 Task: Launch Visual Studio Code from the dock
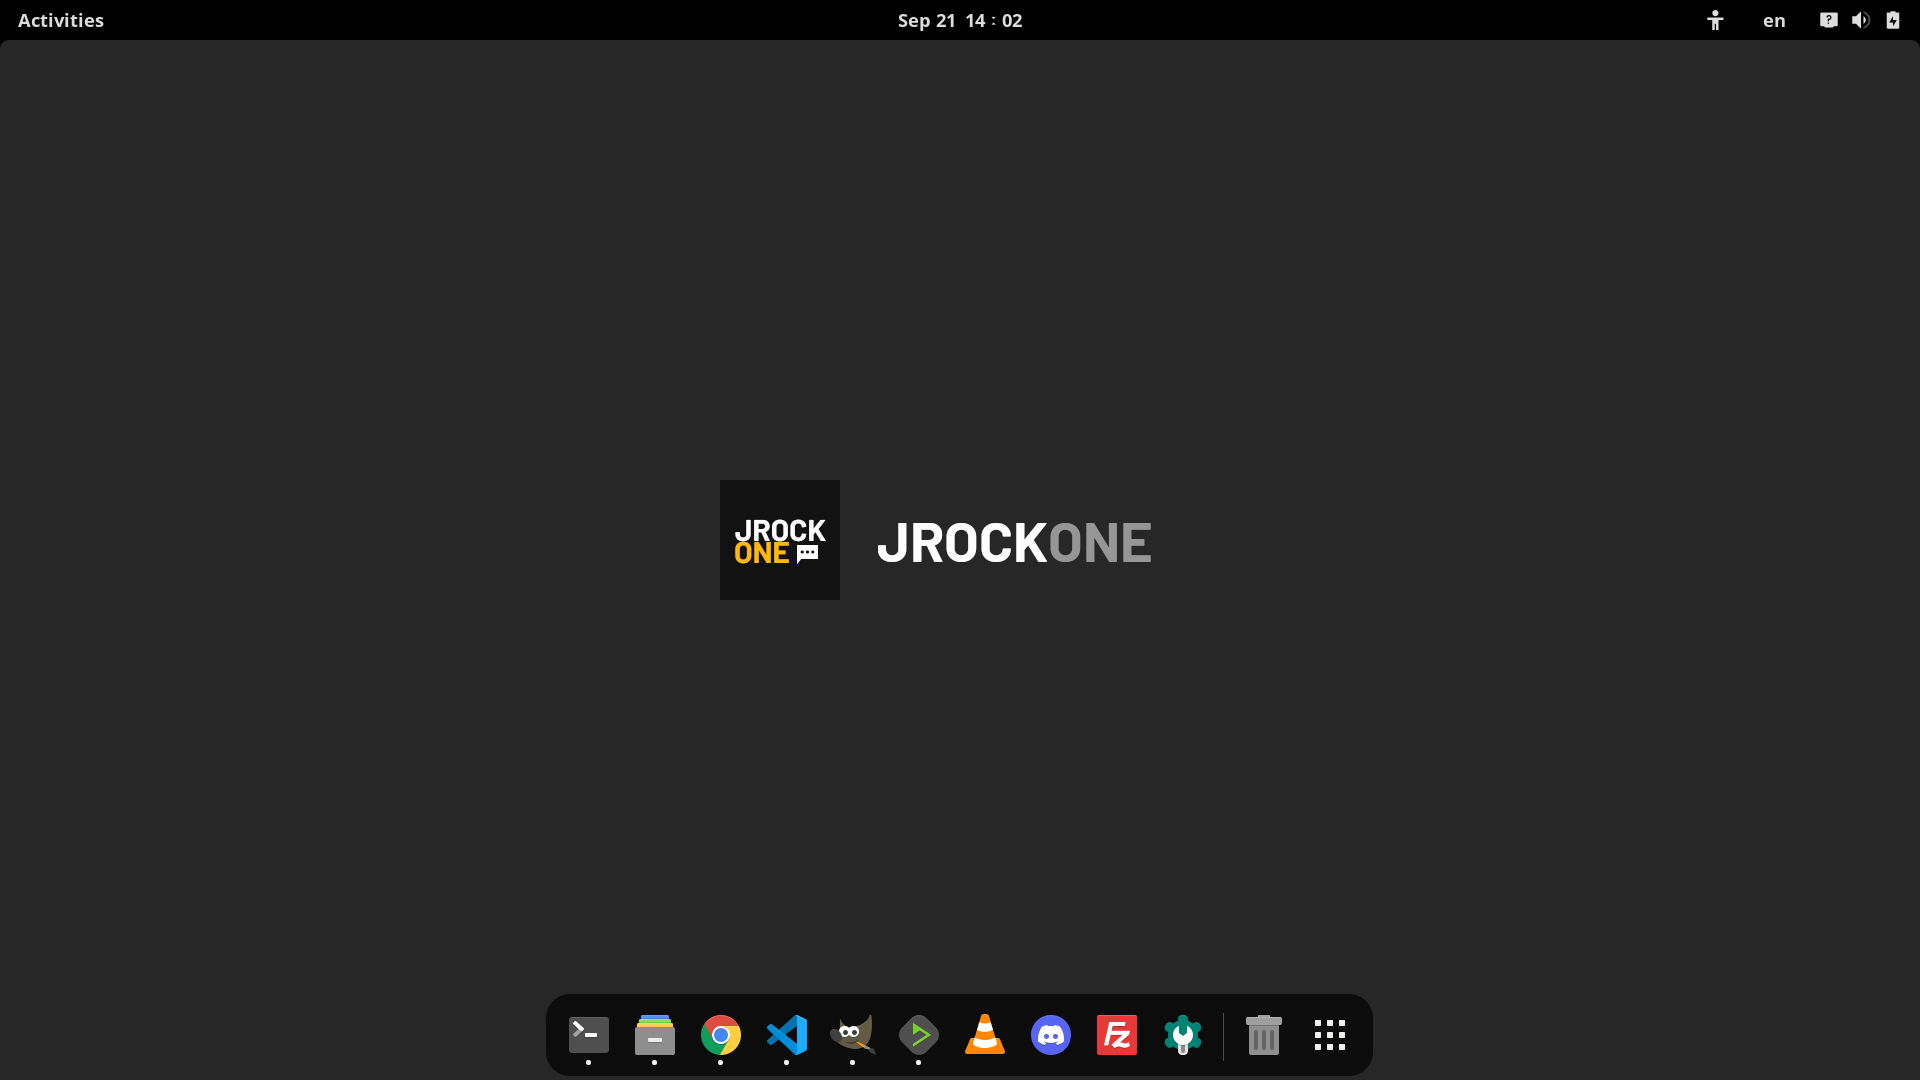(x=786, y=1035)
